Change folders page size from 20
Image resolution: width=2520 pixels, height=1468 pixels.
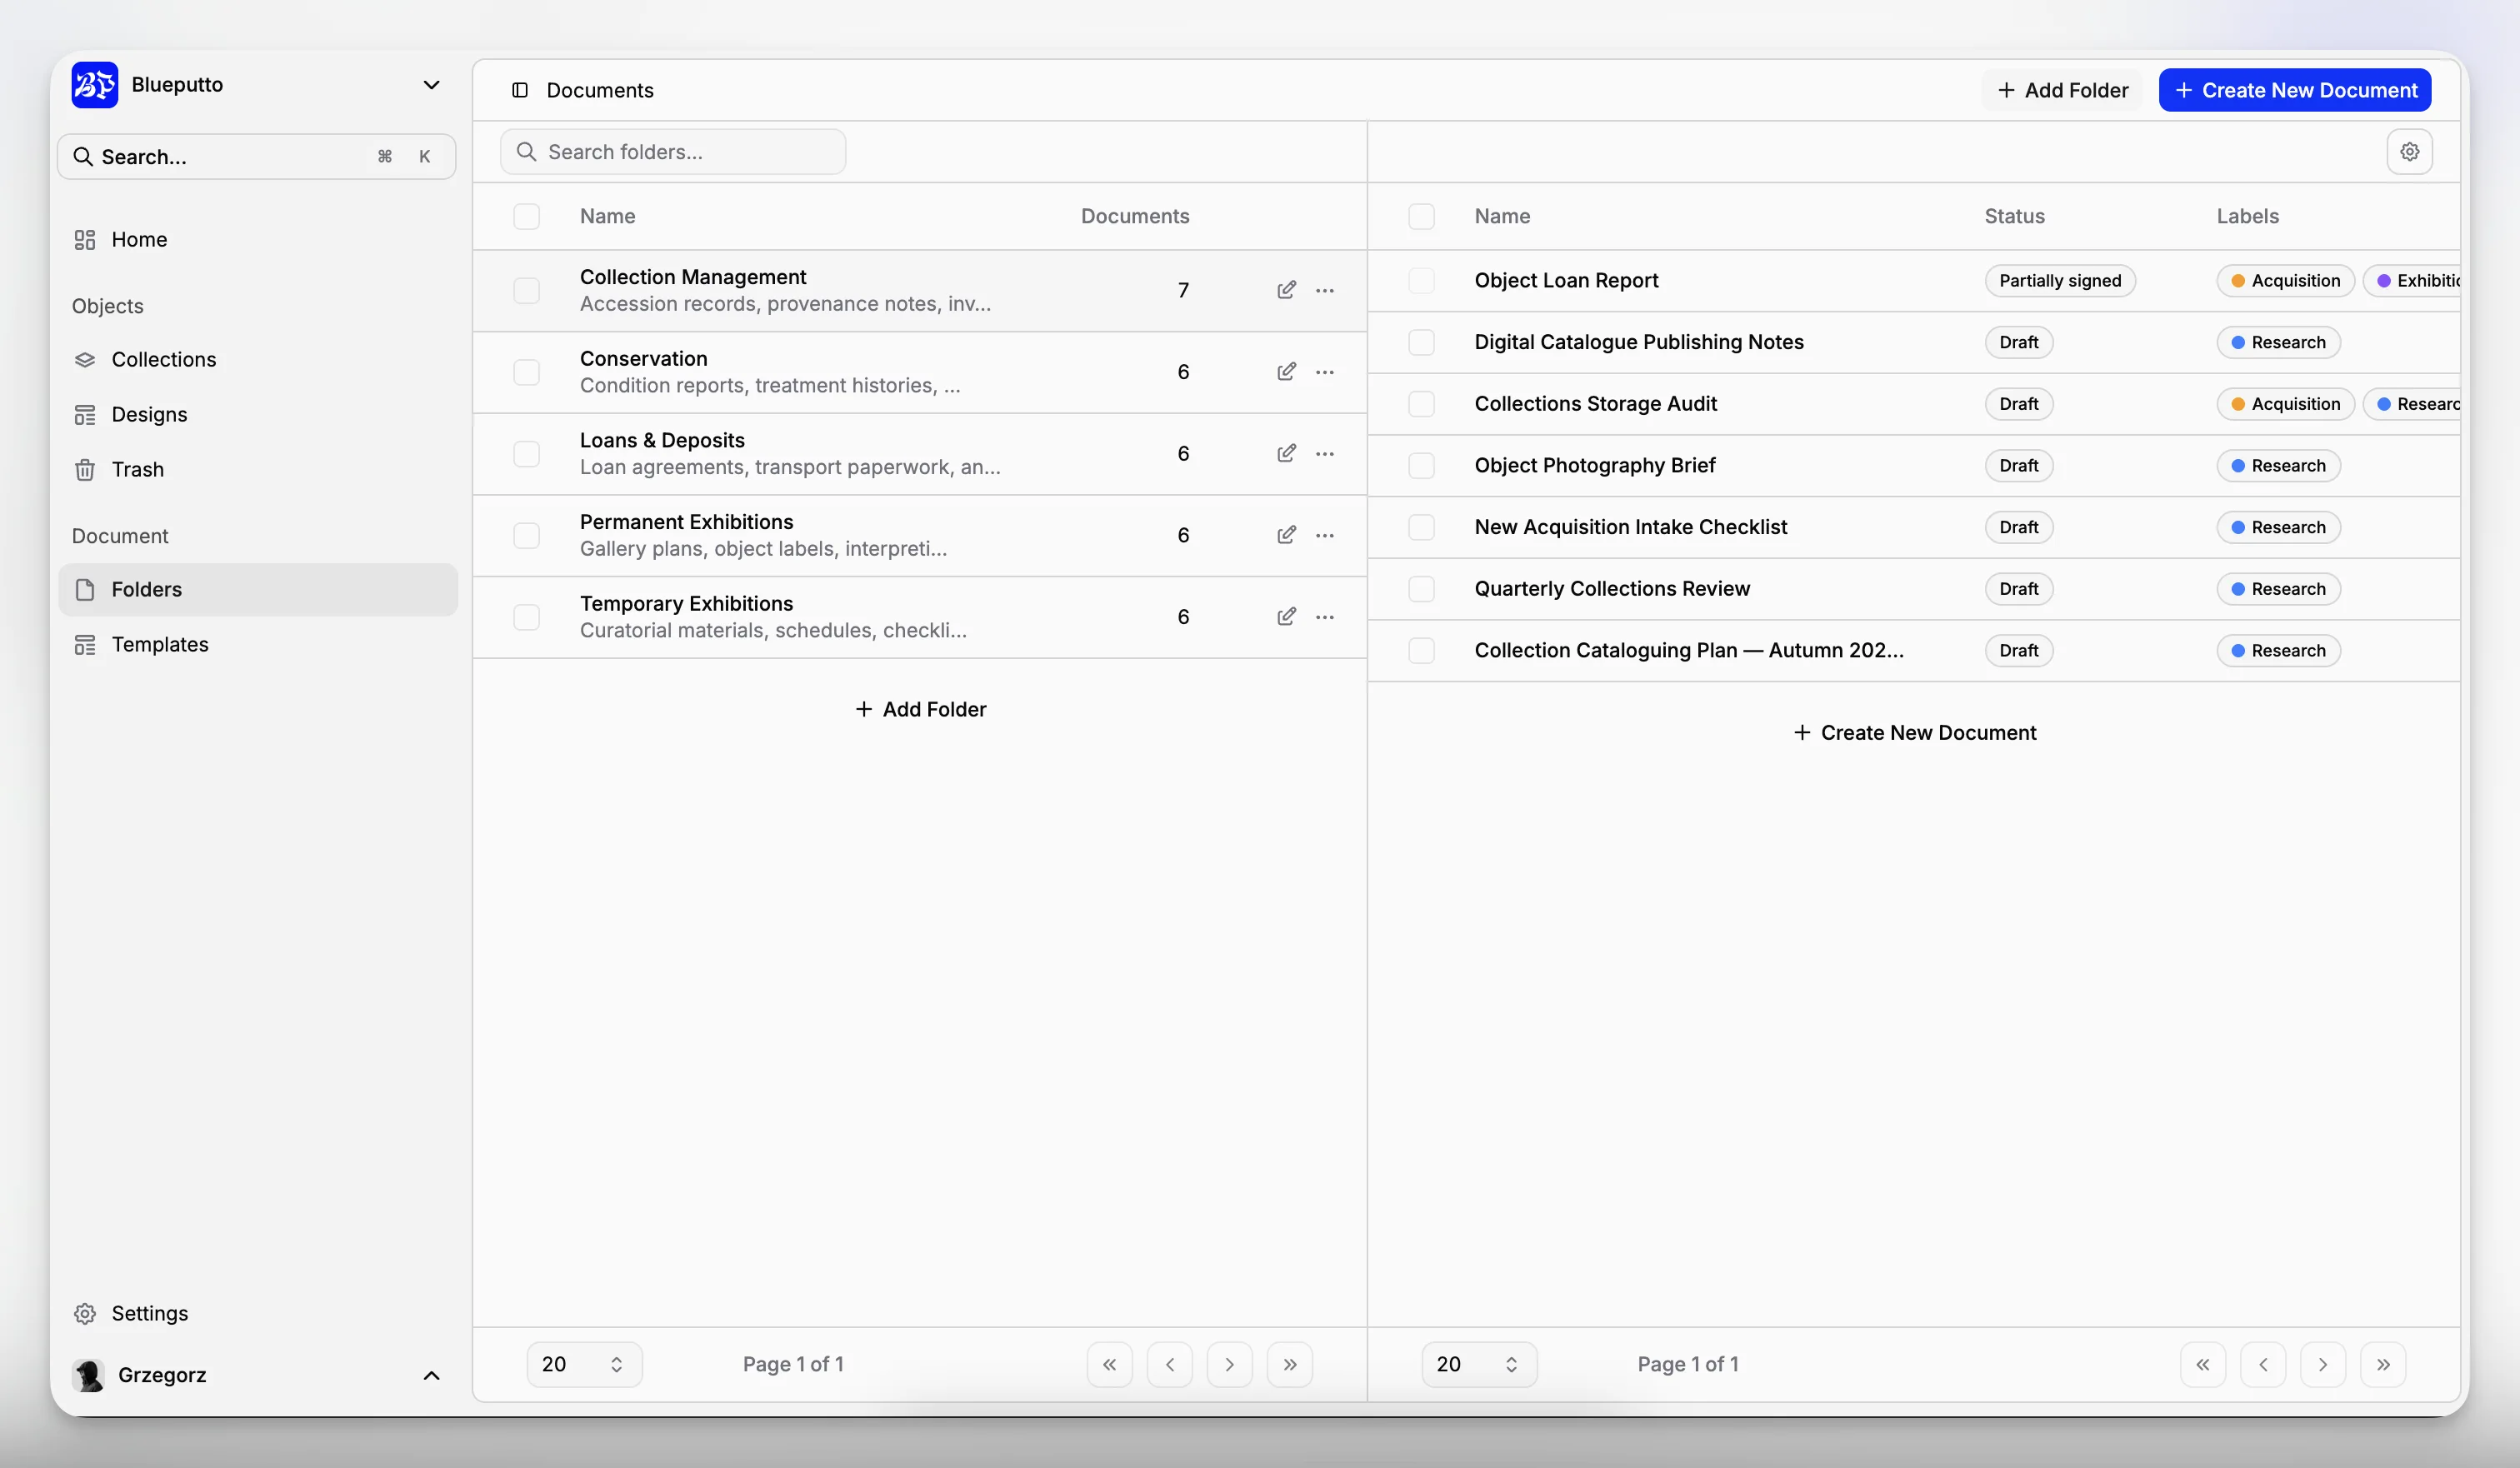coord(585,1364)
